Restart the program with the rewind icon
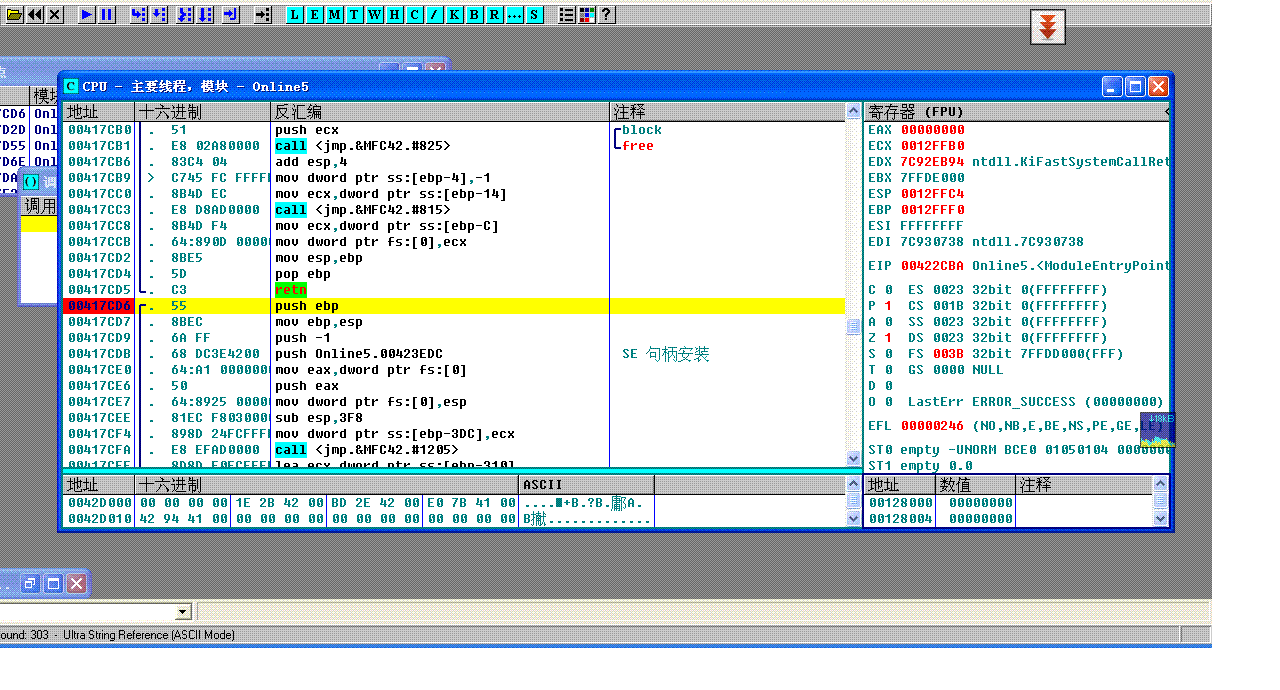 click(x=34, y=15)
